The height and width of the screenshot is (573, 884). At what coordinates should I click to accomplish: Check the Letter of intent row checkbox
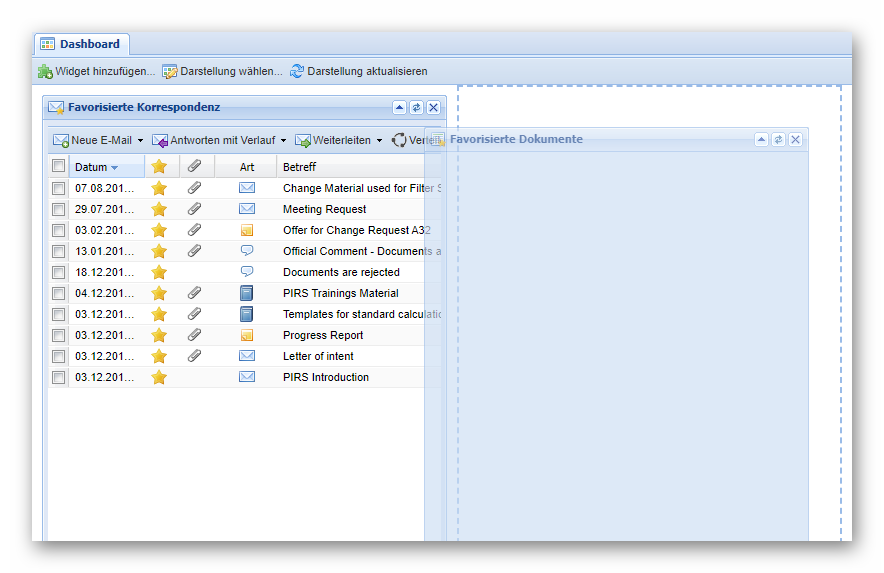click(58, 356)
